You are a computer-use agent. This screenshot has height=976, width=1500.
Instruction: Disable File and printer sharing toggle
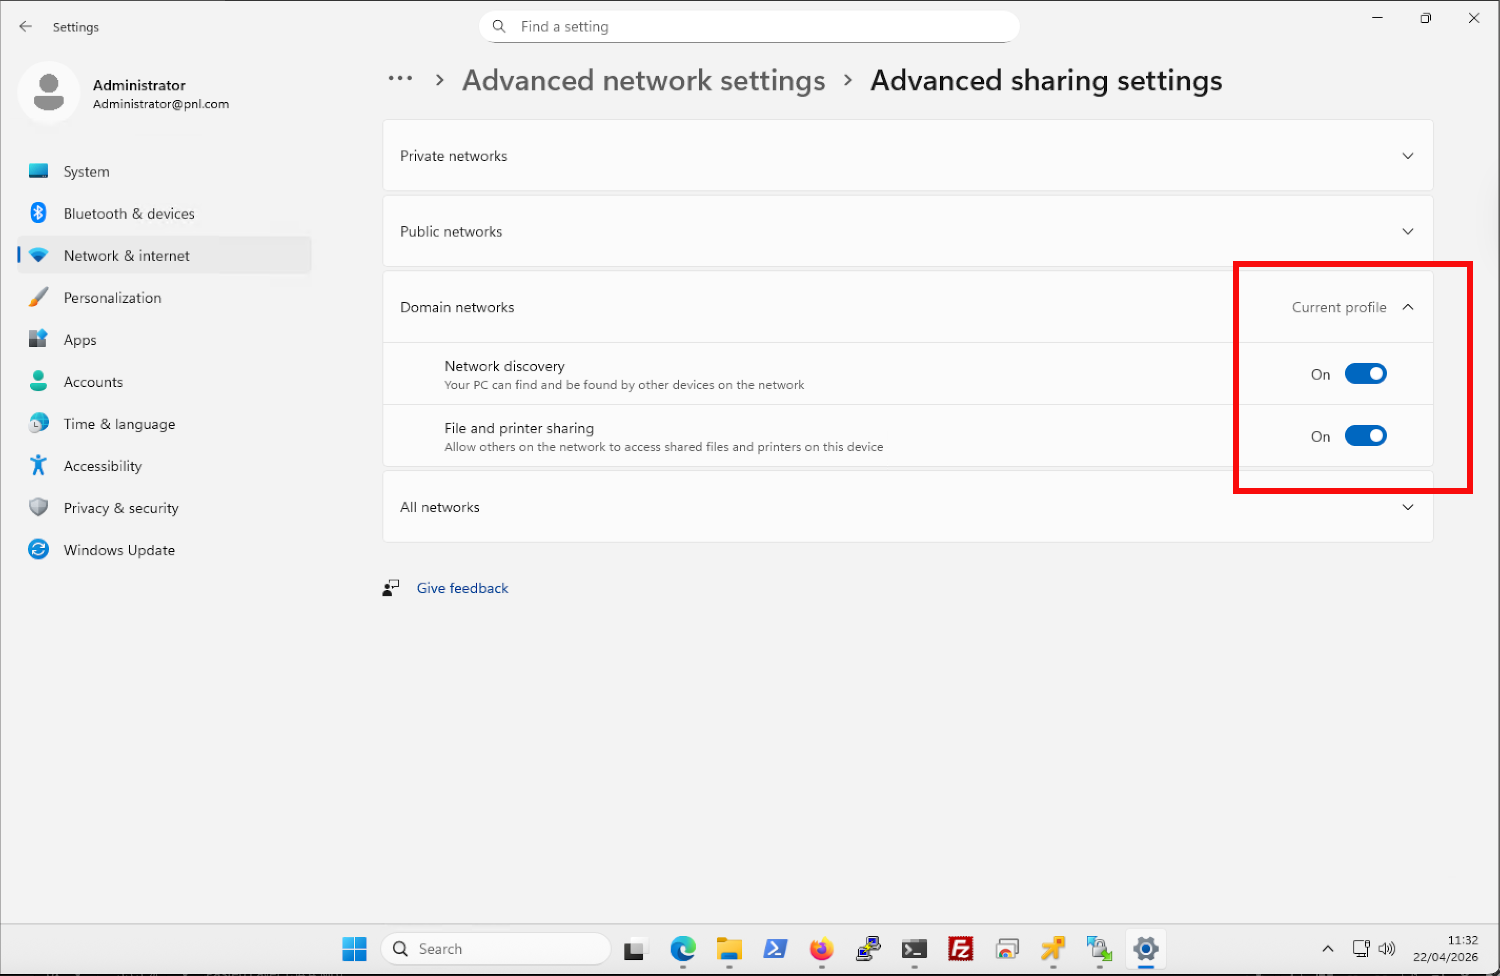(1365, 436)
